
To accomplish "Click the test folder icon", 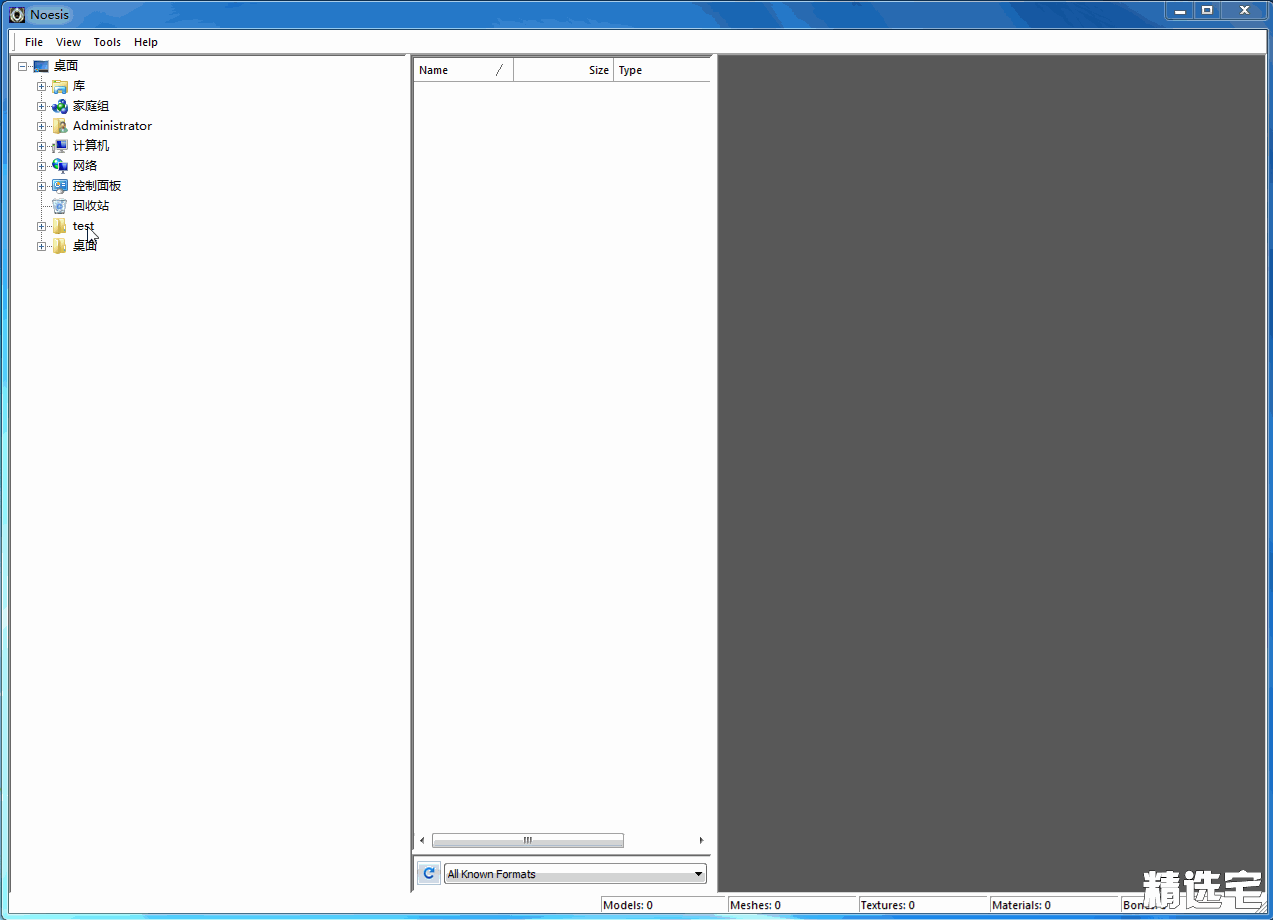I will click(x=60, y=226).
